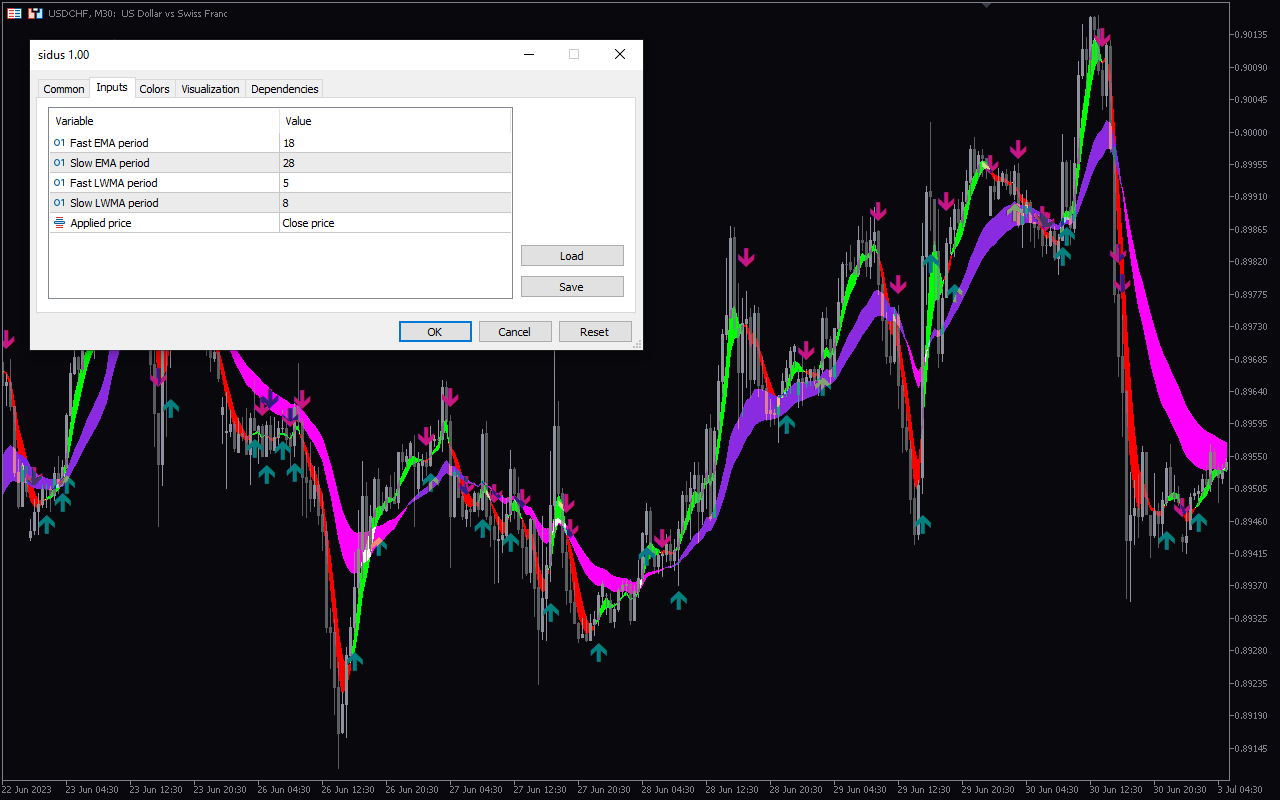This screenshot has width=1280, height=800.
Task: Open the Colors tab
Action: pos(155,89)
